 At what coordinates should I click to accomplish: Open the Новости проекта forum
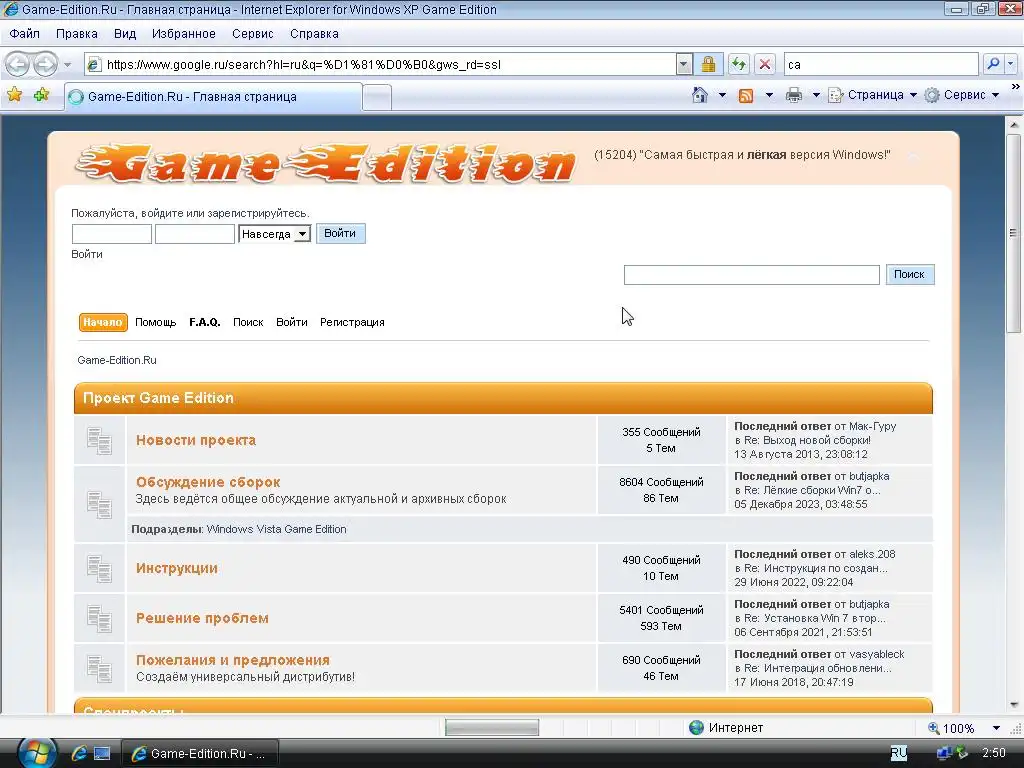tap(196, 440)
